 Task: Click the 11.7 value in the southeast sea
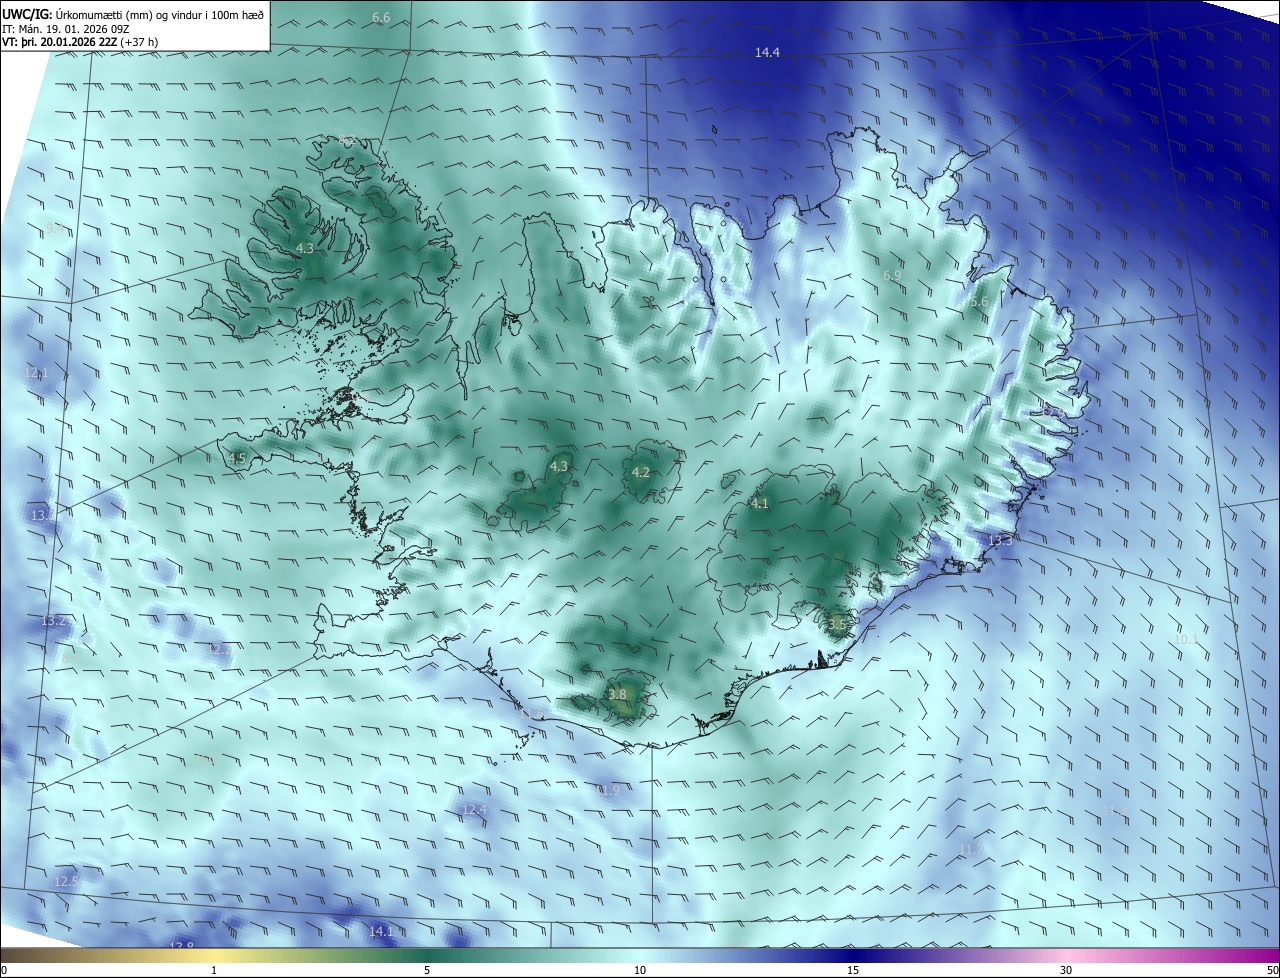click(970, 850)
